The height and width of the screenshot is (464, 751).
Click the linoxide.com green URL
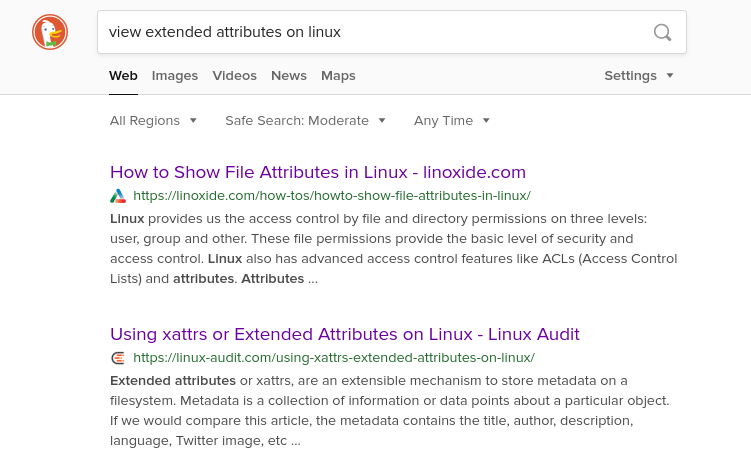point(332,196)
